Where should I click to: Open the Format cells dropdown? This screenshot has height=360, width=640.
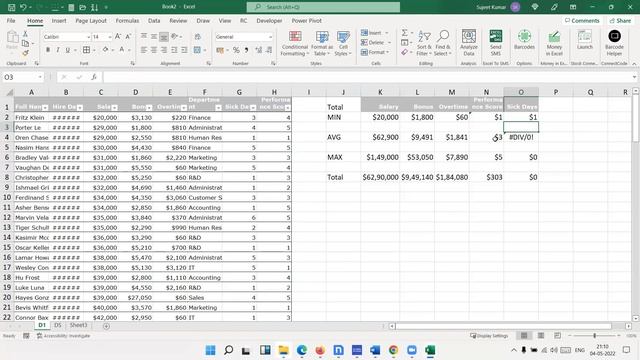click(375, 52)
